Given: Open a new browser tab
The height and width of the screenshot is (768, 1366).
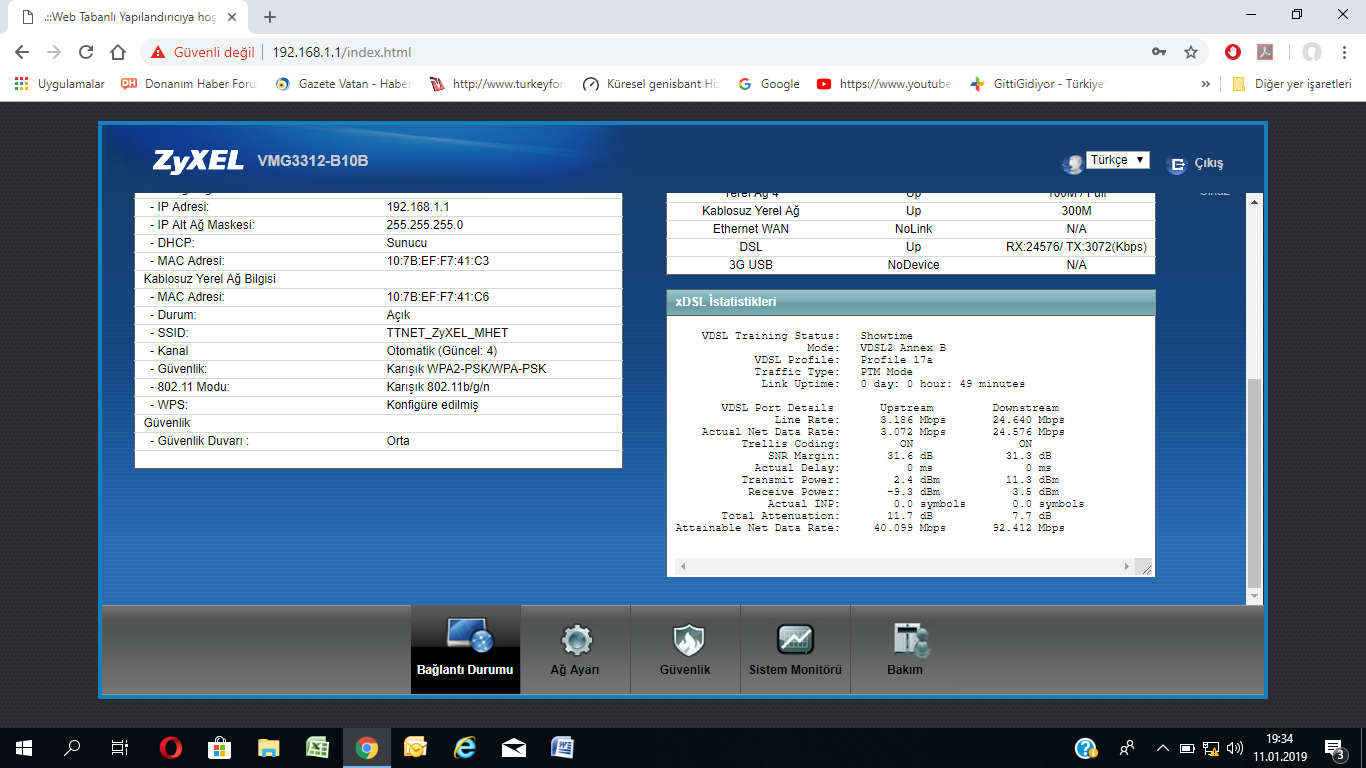Looking at the screenshot, I should pos(270,16).
